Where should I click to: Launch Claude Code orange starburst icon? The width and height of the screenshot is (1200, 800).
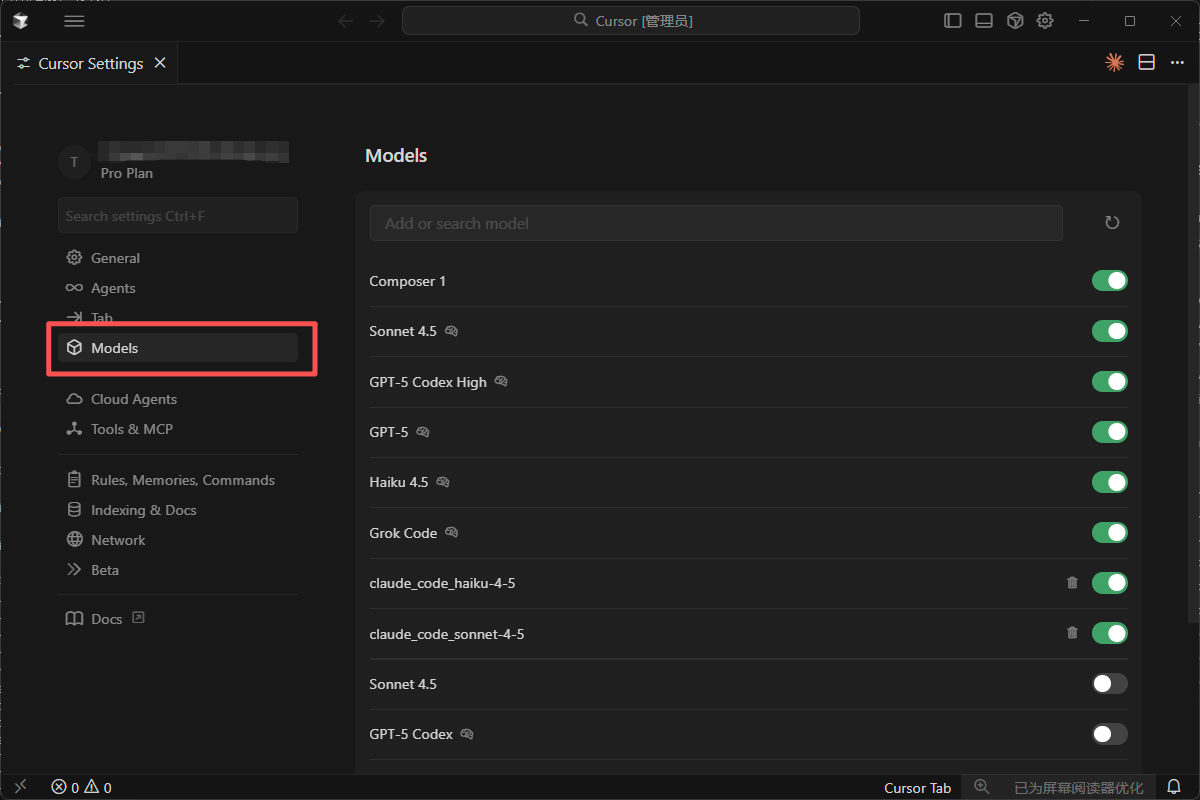coord(1114,63)
